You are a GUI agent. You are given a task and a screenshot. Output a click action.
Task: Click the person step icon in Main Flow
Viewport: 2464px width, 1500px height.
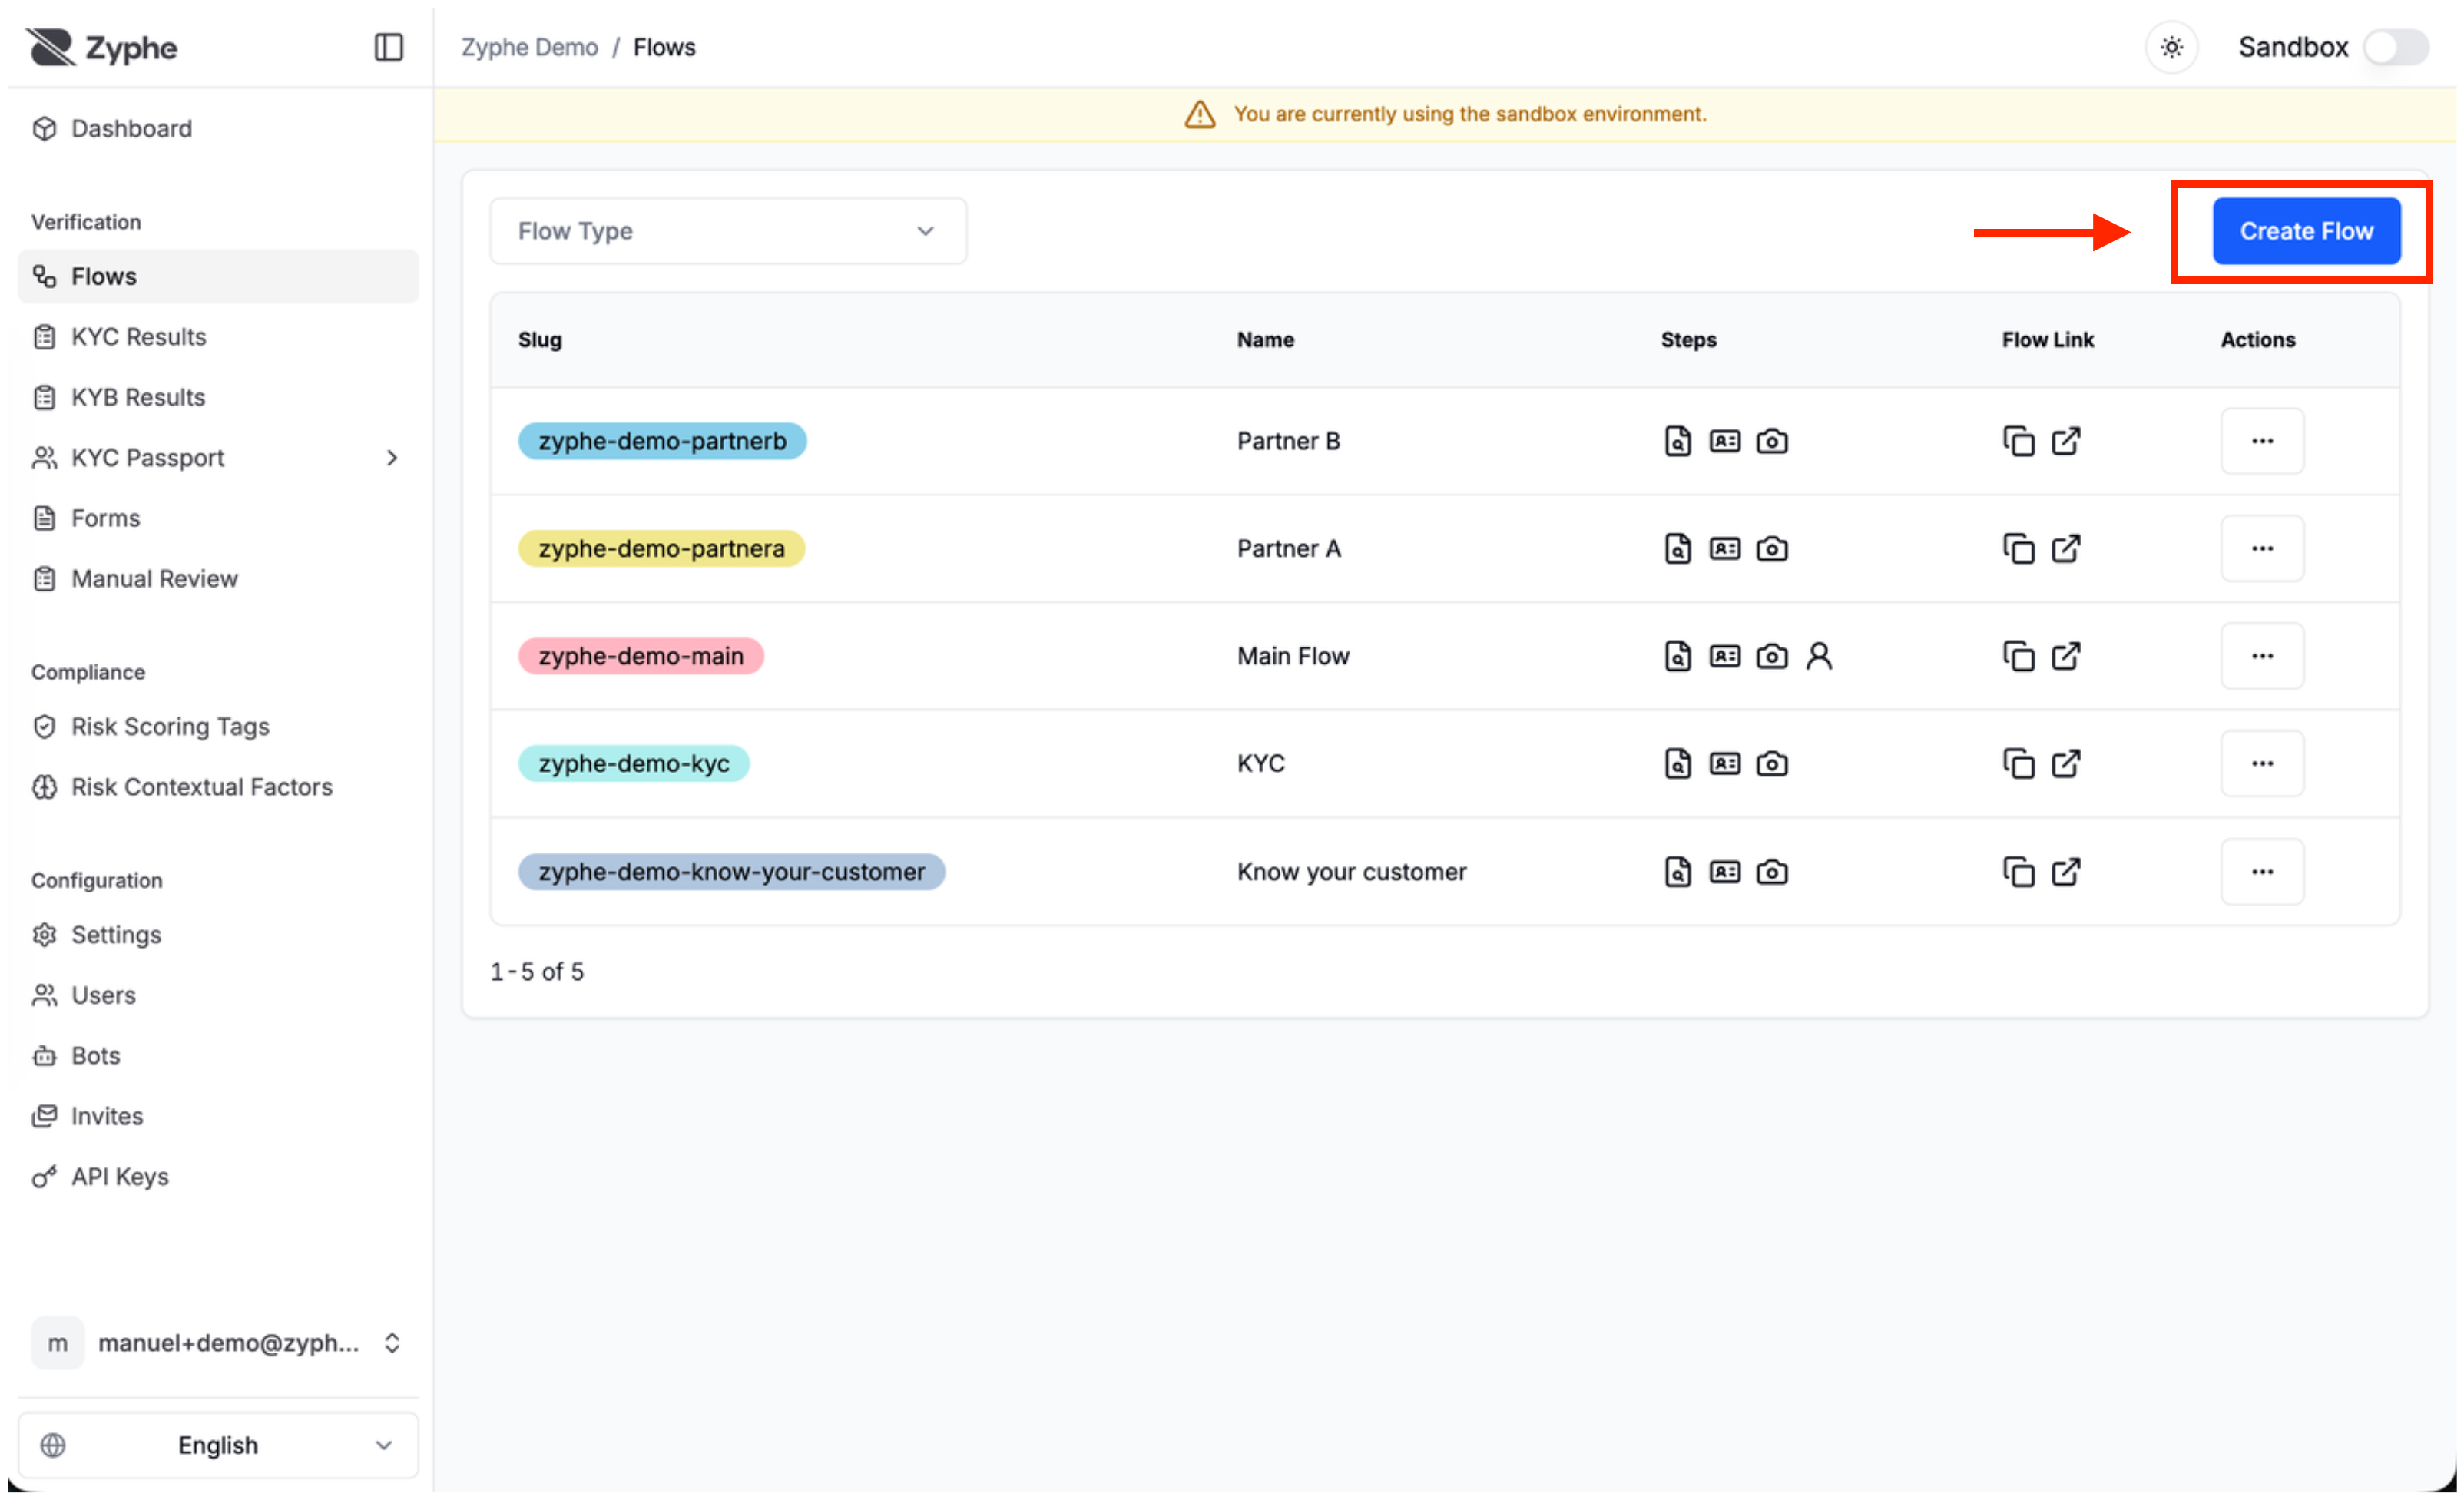(x=1819, y=656)
